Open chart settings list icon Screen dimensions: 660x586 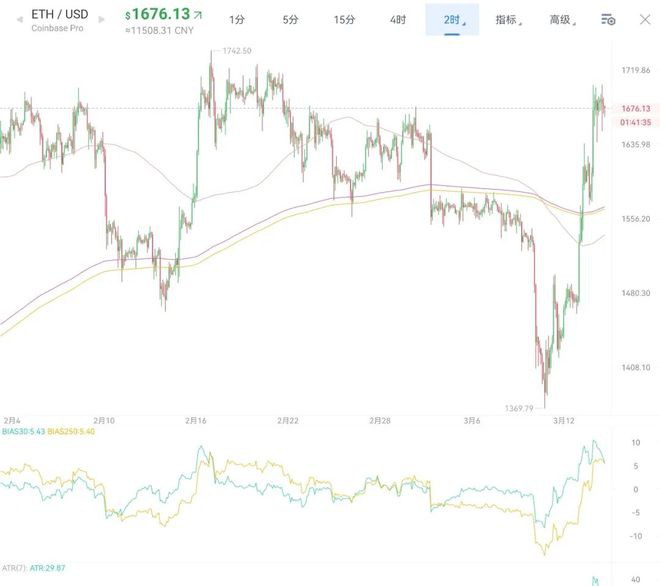pos(608,19)
